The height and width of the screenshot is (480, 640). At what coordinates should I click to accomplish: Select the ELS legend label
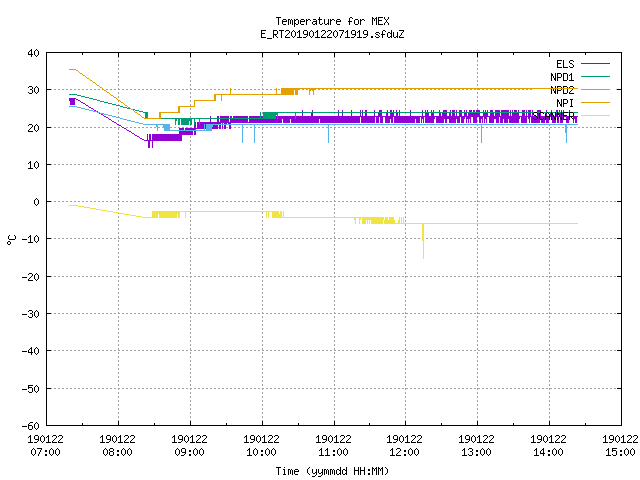pyautogui.click(x=565, y=64)
